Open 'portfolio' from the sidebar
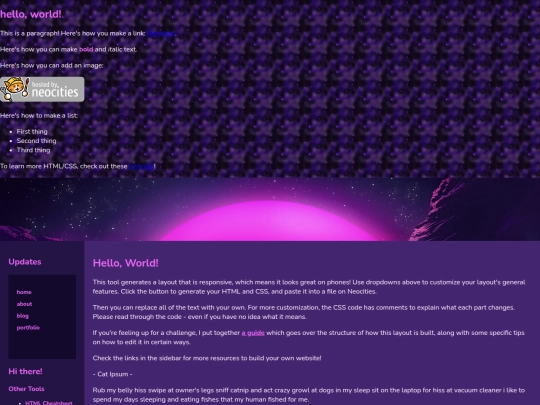 coord(28,328)
